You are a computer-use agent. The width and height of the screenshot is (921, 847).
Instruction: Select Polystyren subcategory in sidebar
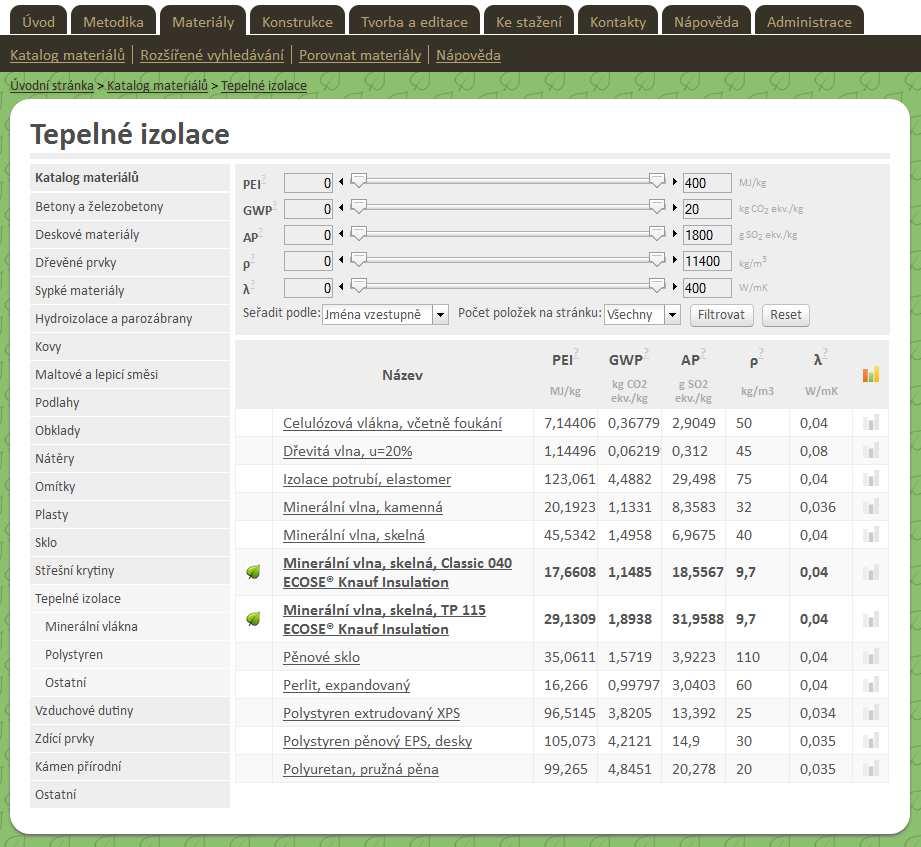130,654
